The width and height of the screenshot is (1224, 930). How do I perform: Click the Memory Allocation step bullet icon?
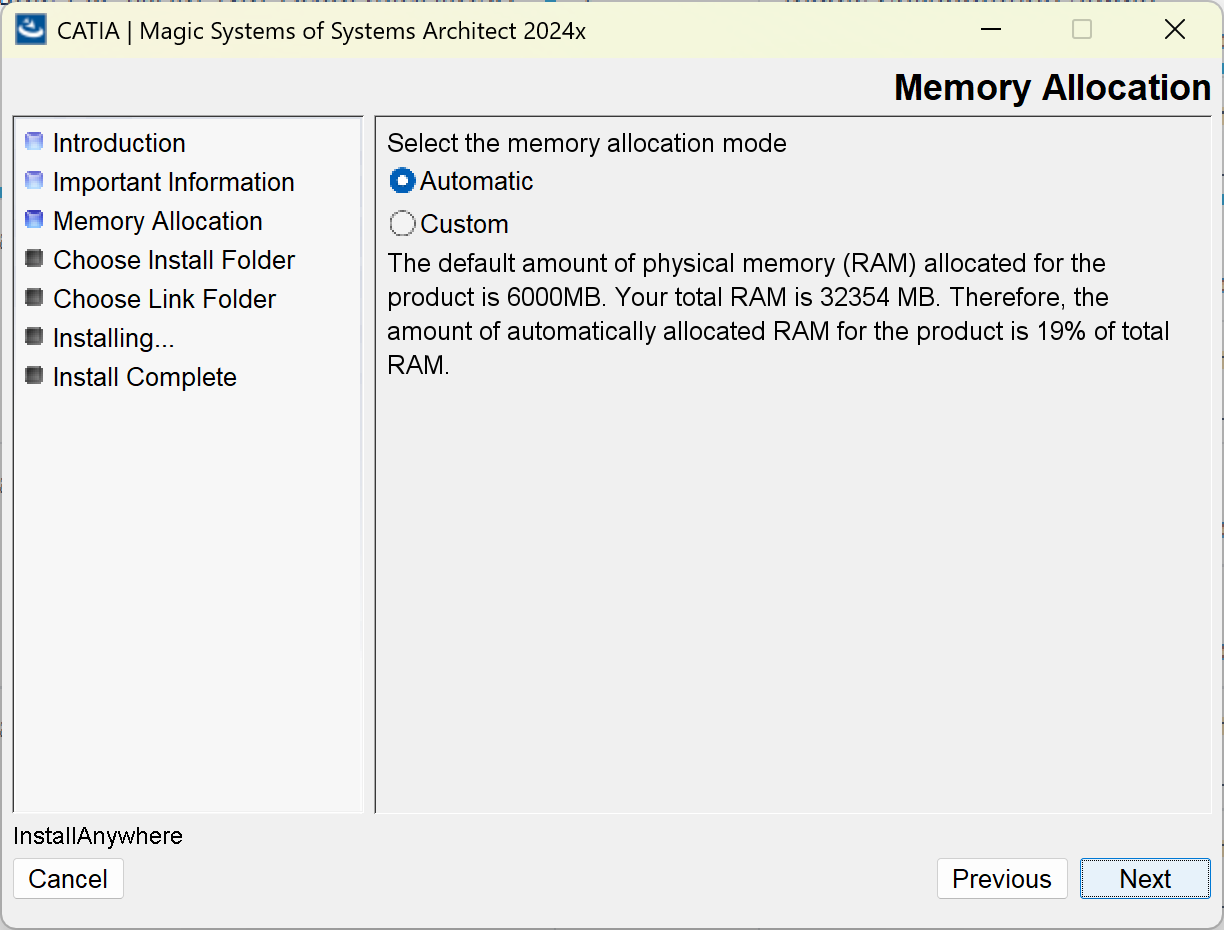(35, 220)
